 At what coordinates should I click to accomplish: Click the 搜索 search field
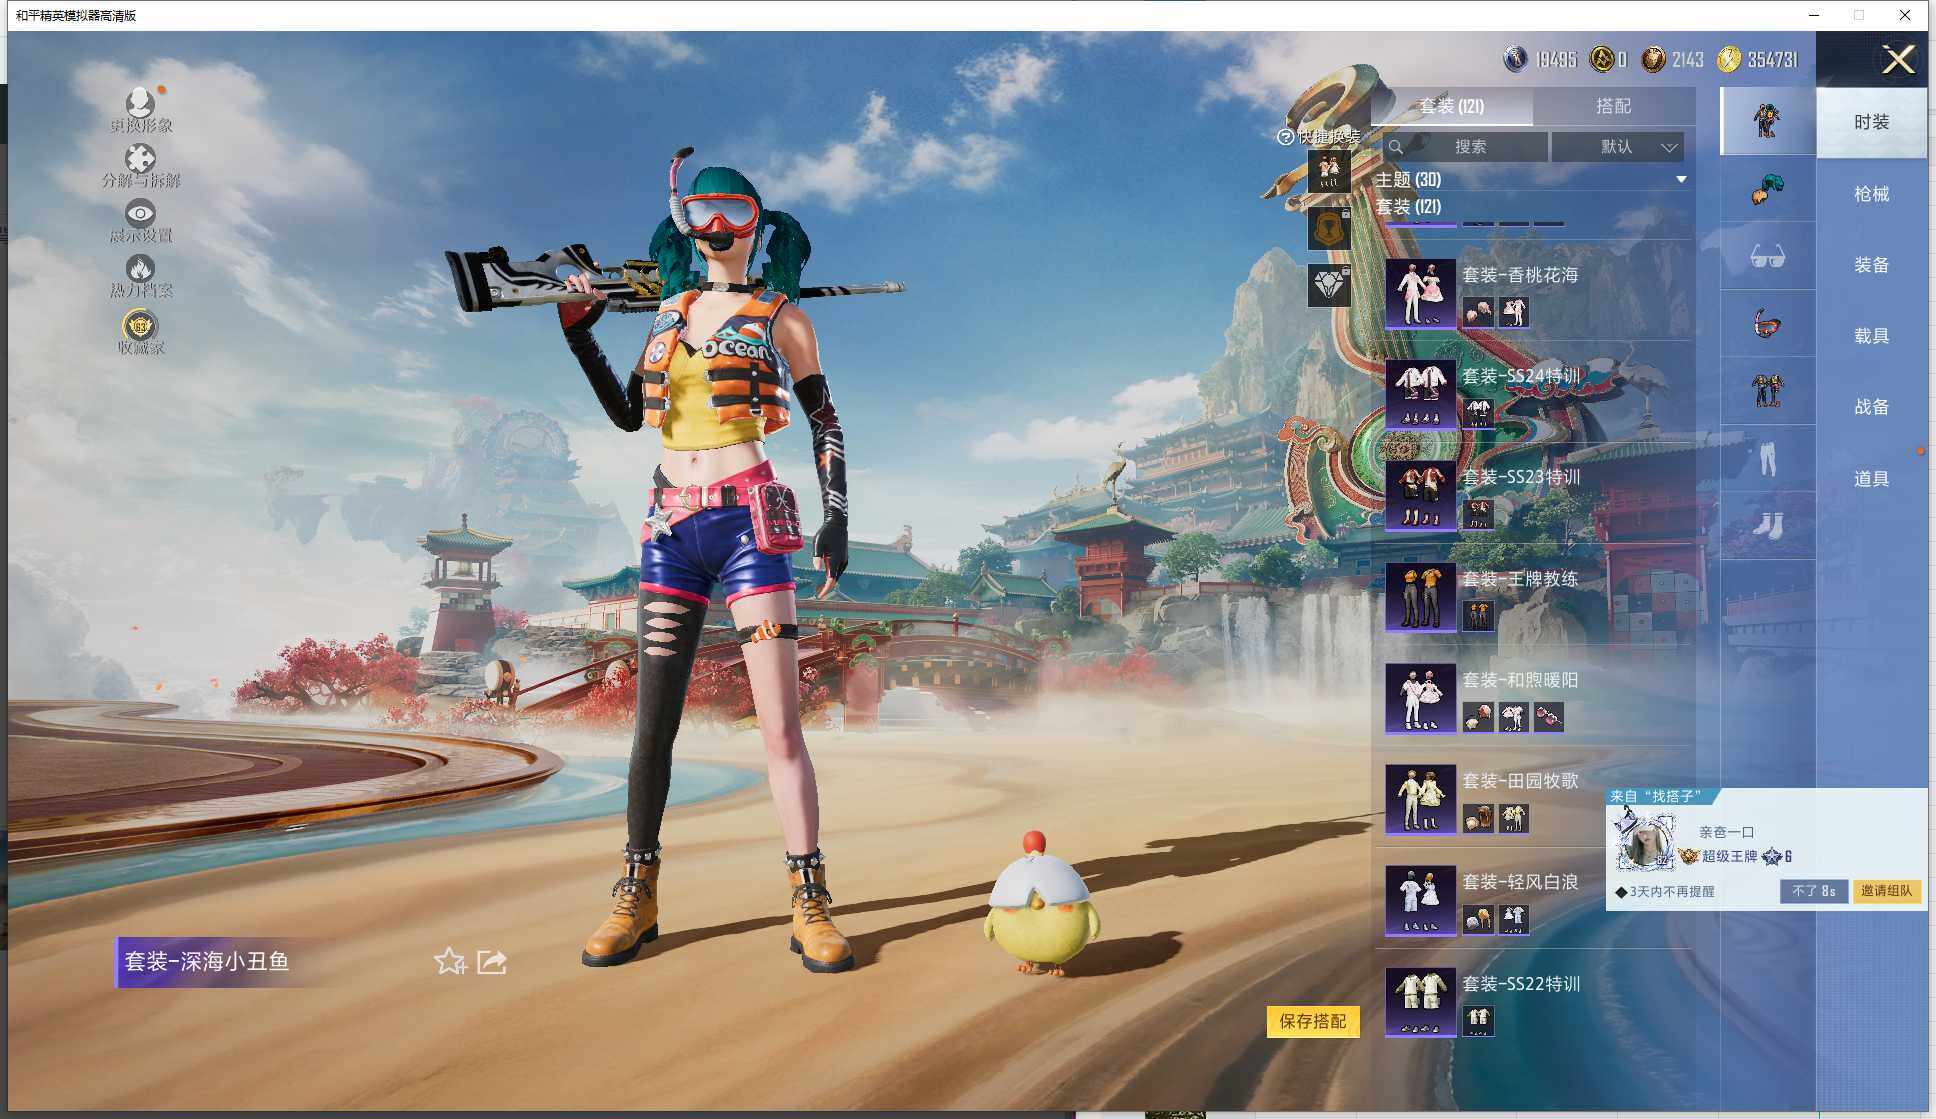click(1468, 147)
